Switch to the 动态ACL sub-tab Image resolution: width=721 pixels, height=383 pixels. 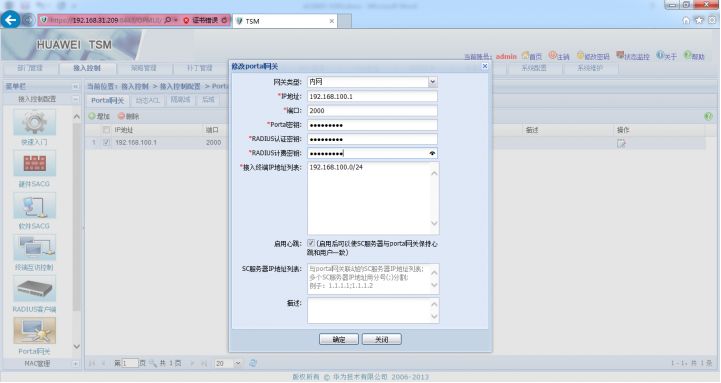point(148,100)
